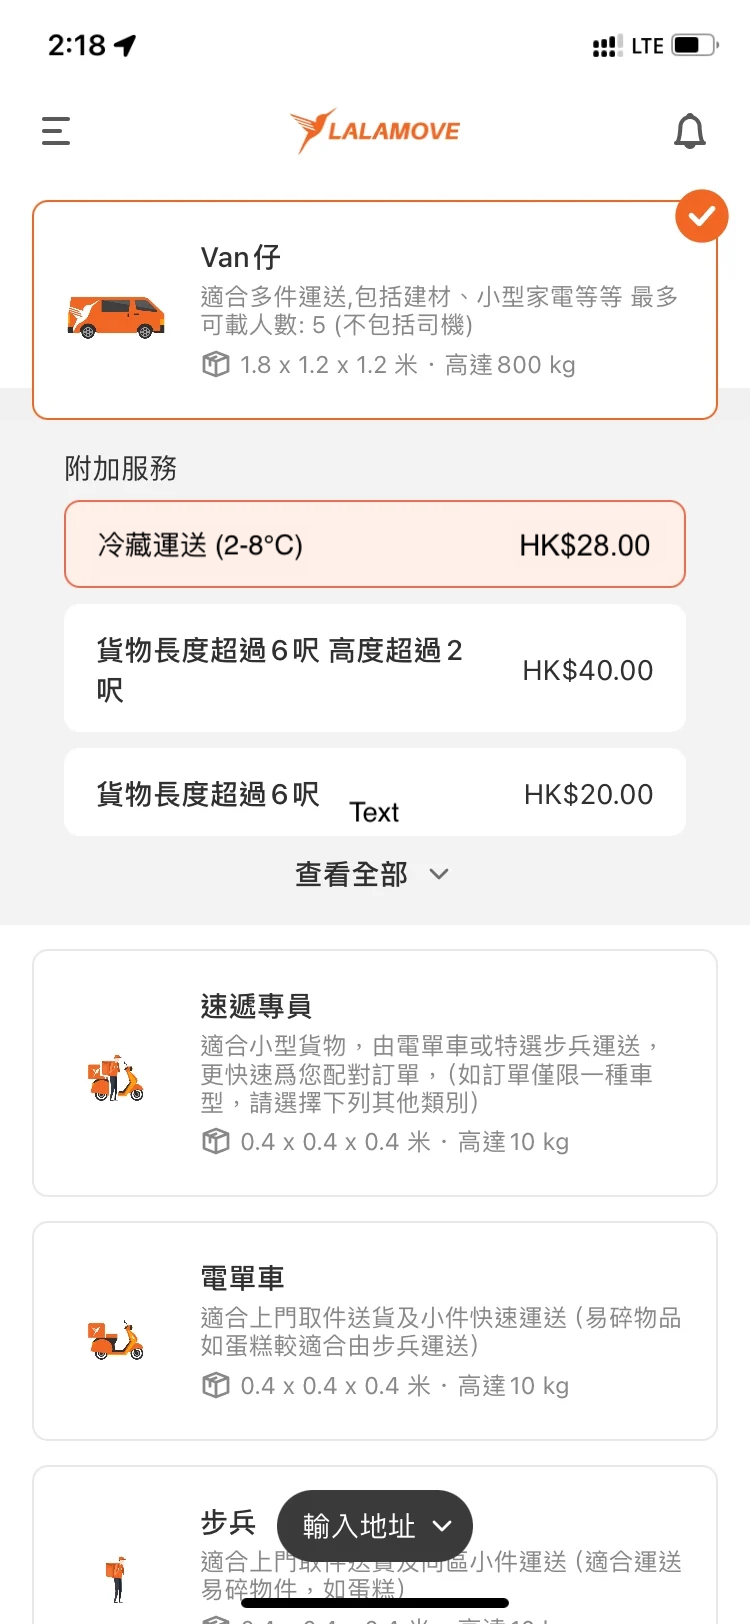Image resolution: width=750 pixels, height=1624 pixels.
Task: Tap the Van仔 vehicle card
Action: click(x=375, y=310)
